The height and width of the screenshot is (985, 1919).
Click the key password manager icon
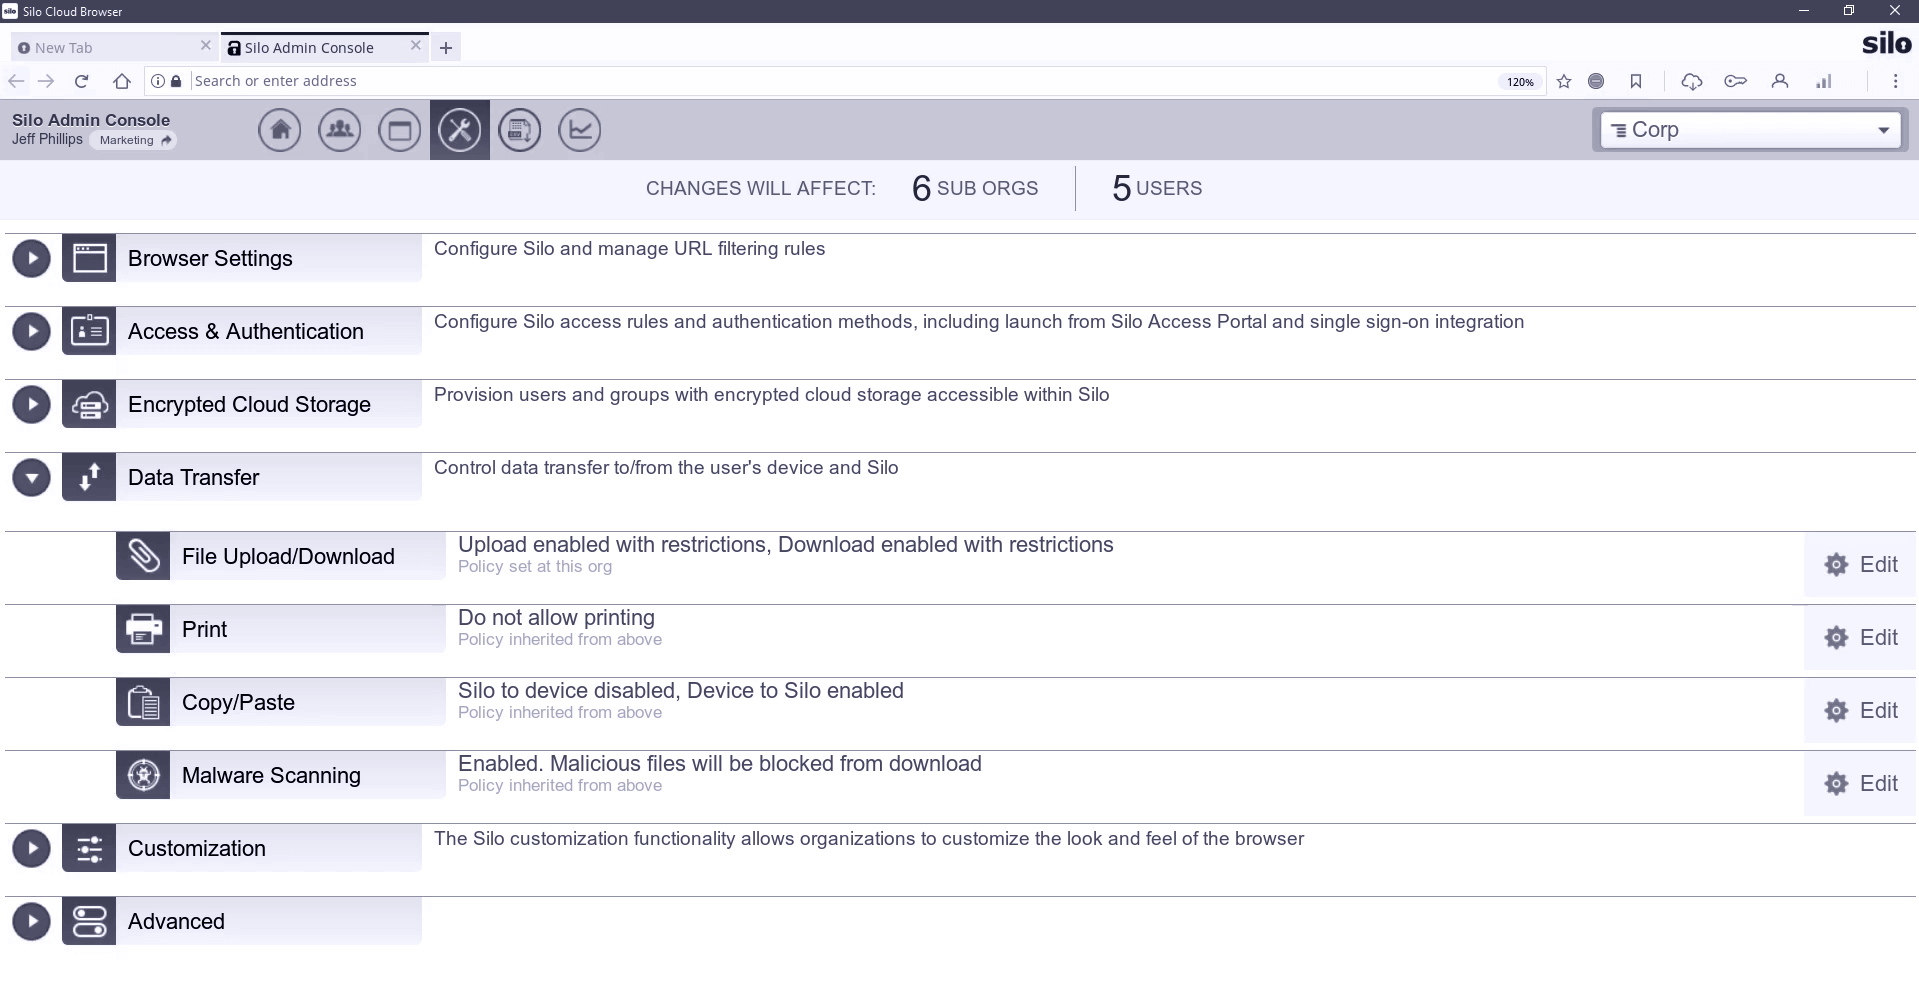[1736, 81]
